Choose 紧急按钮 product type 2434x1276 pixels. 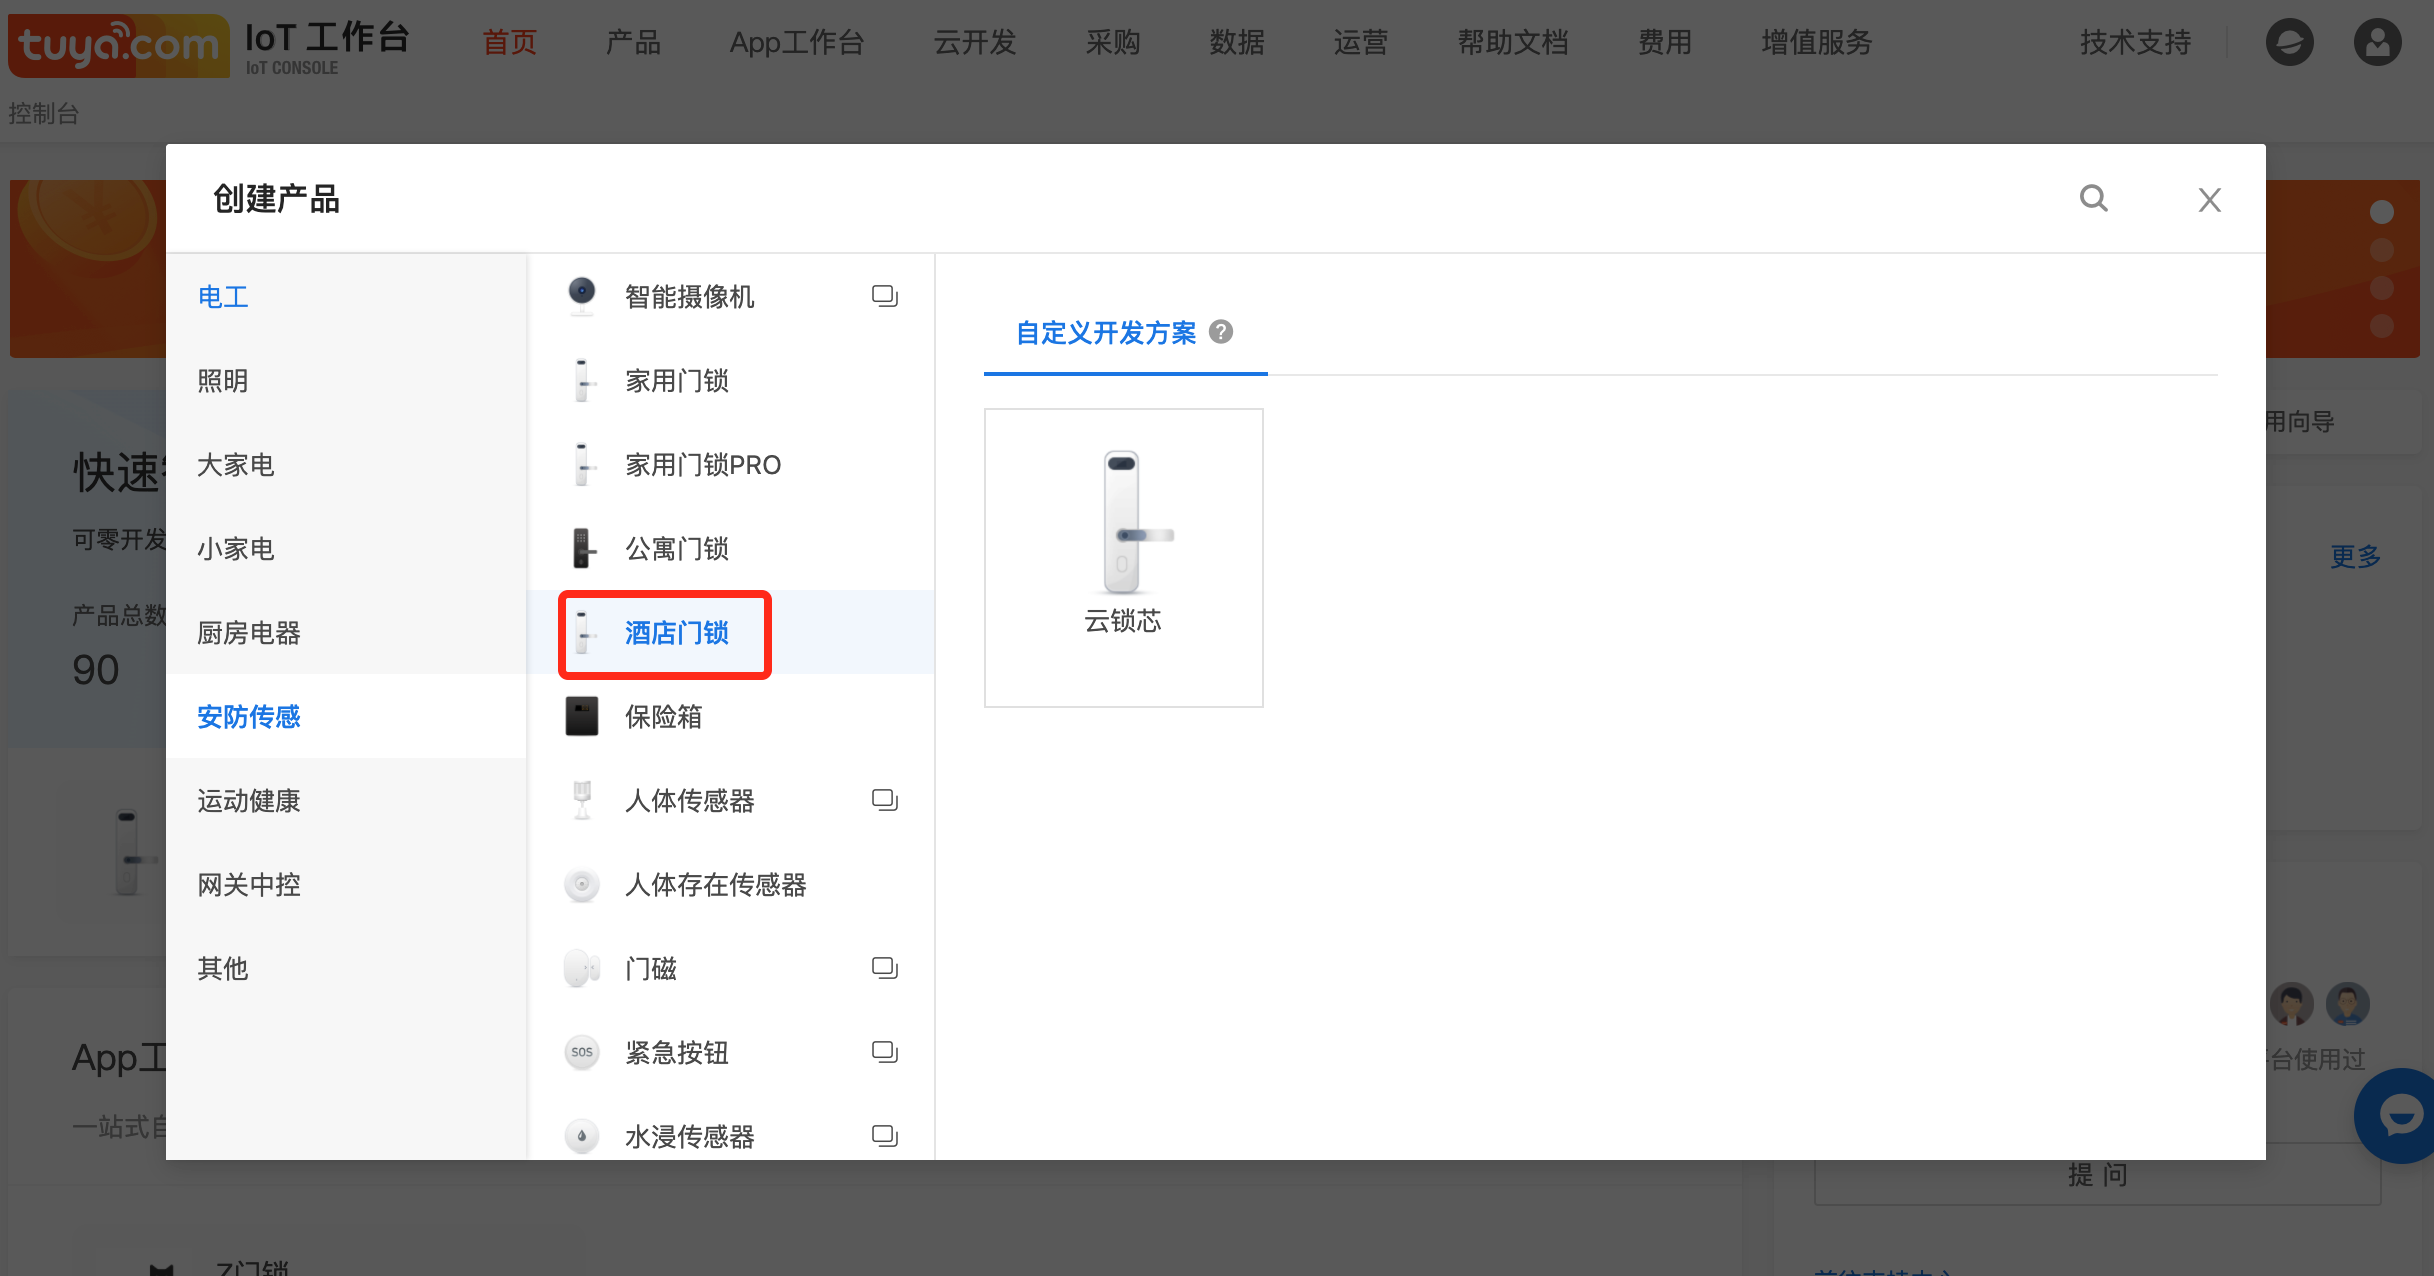[731, 1052]
